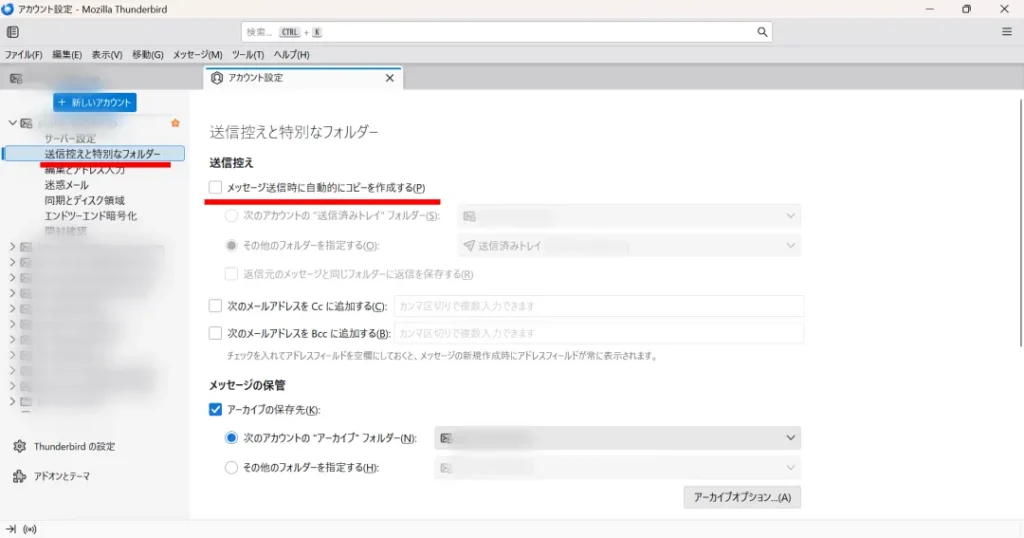1024x538 pixels.
Task: Close the アカウント設定 tab
Action: [390, 78]
